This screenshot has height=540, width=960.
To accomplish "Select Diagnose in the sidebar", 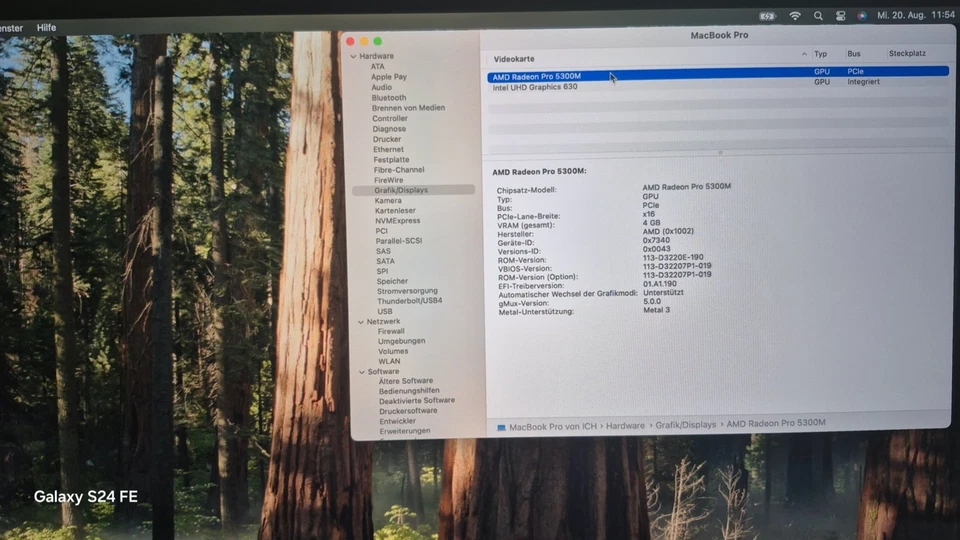I will [389, 129].
